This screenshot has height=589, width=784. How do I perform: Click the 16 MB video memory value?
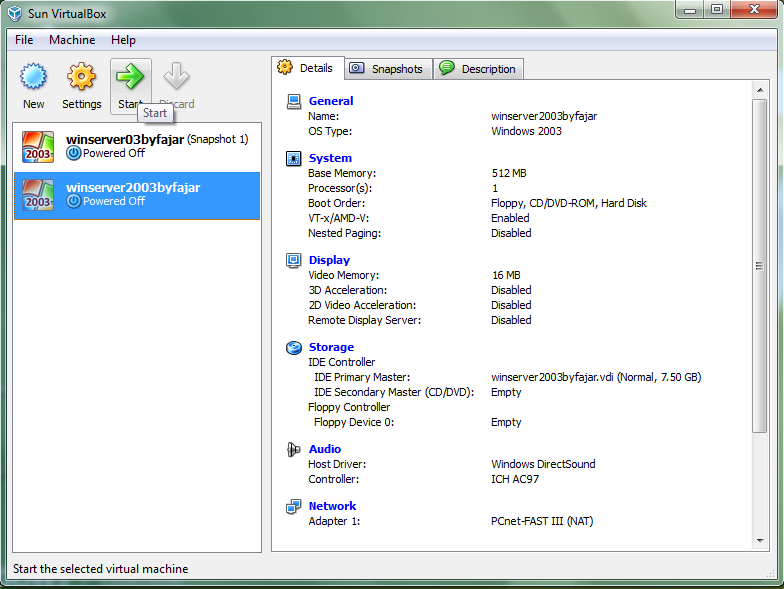click(x=506, y=275)
